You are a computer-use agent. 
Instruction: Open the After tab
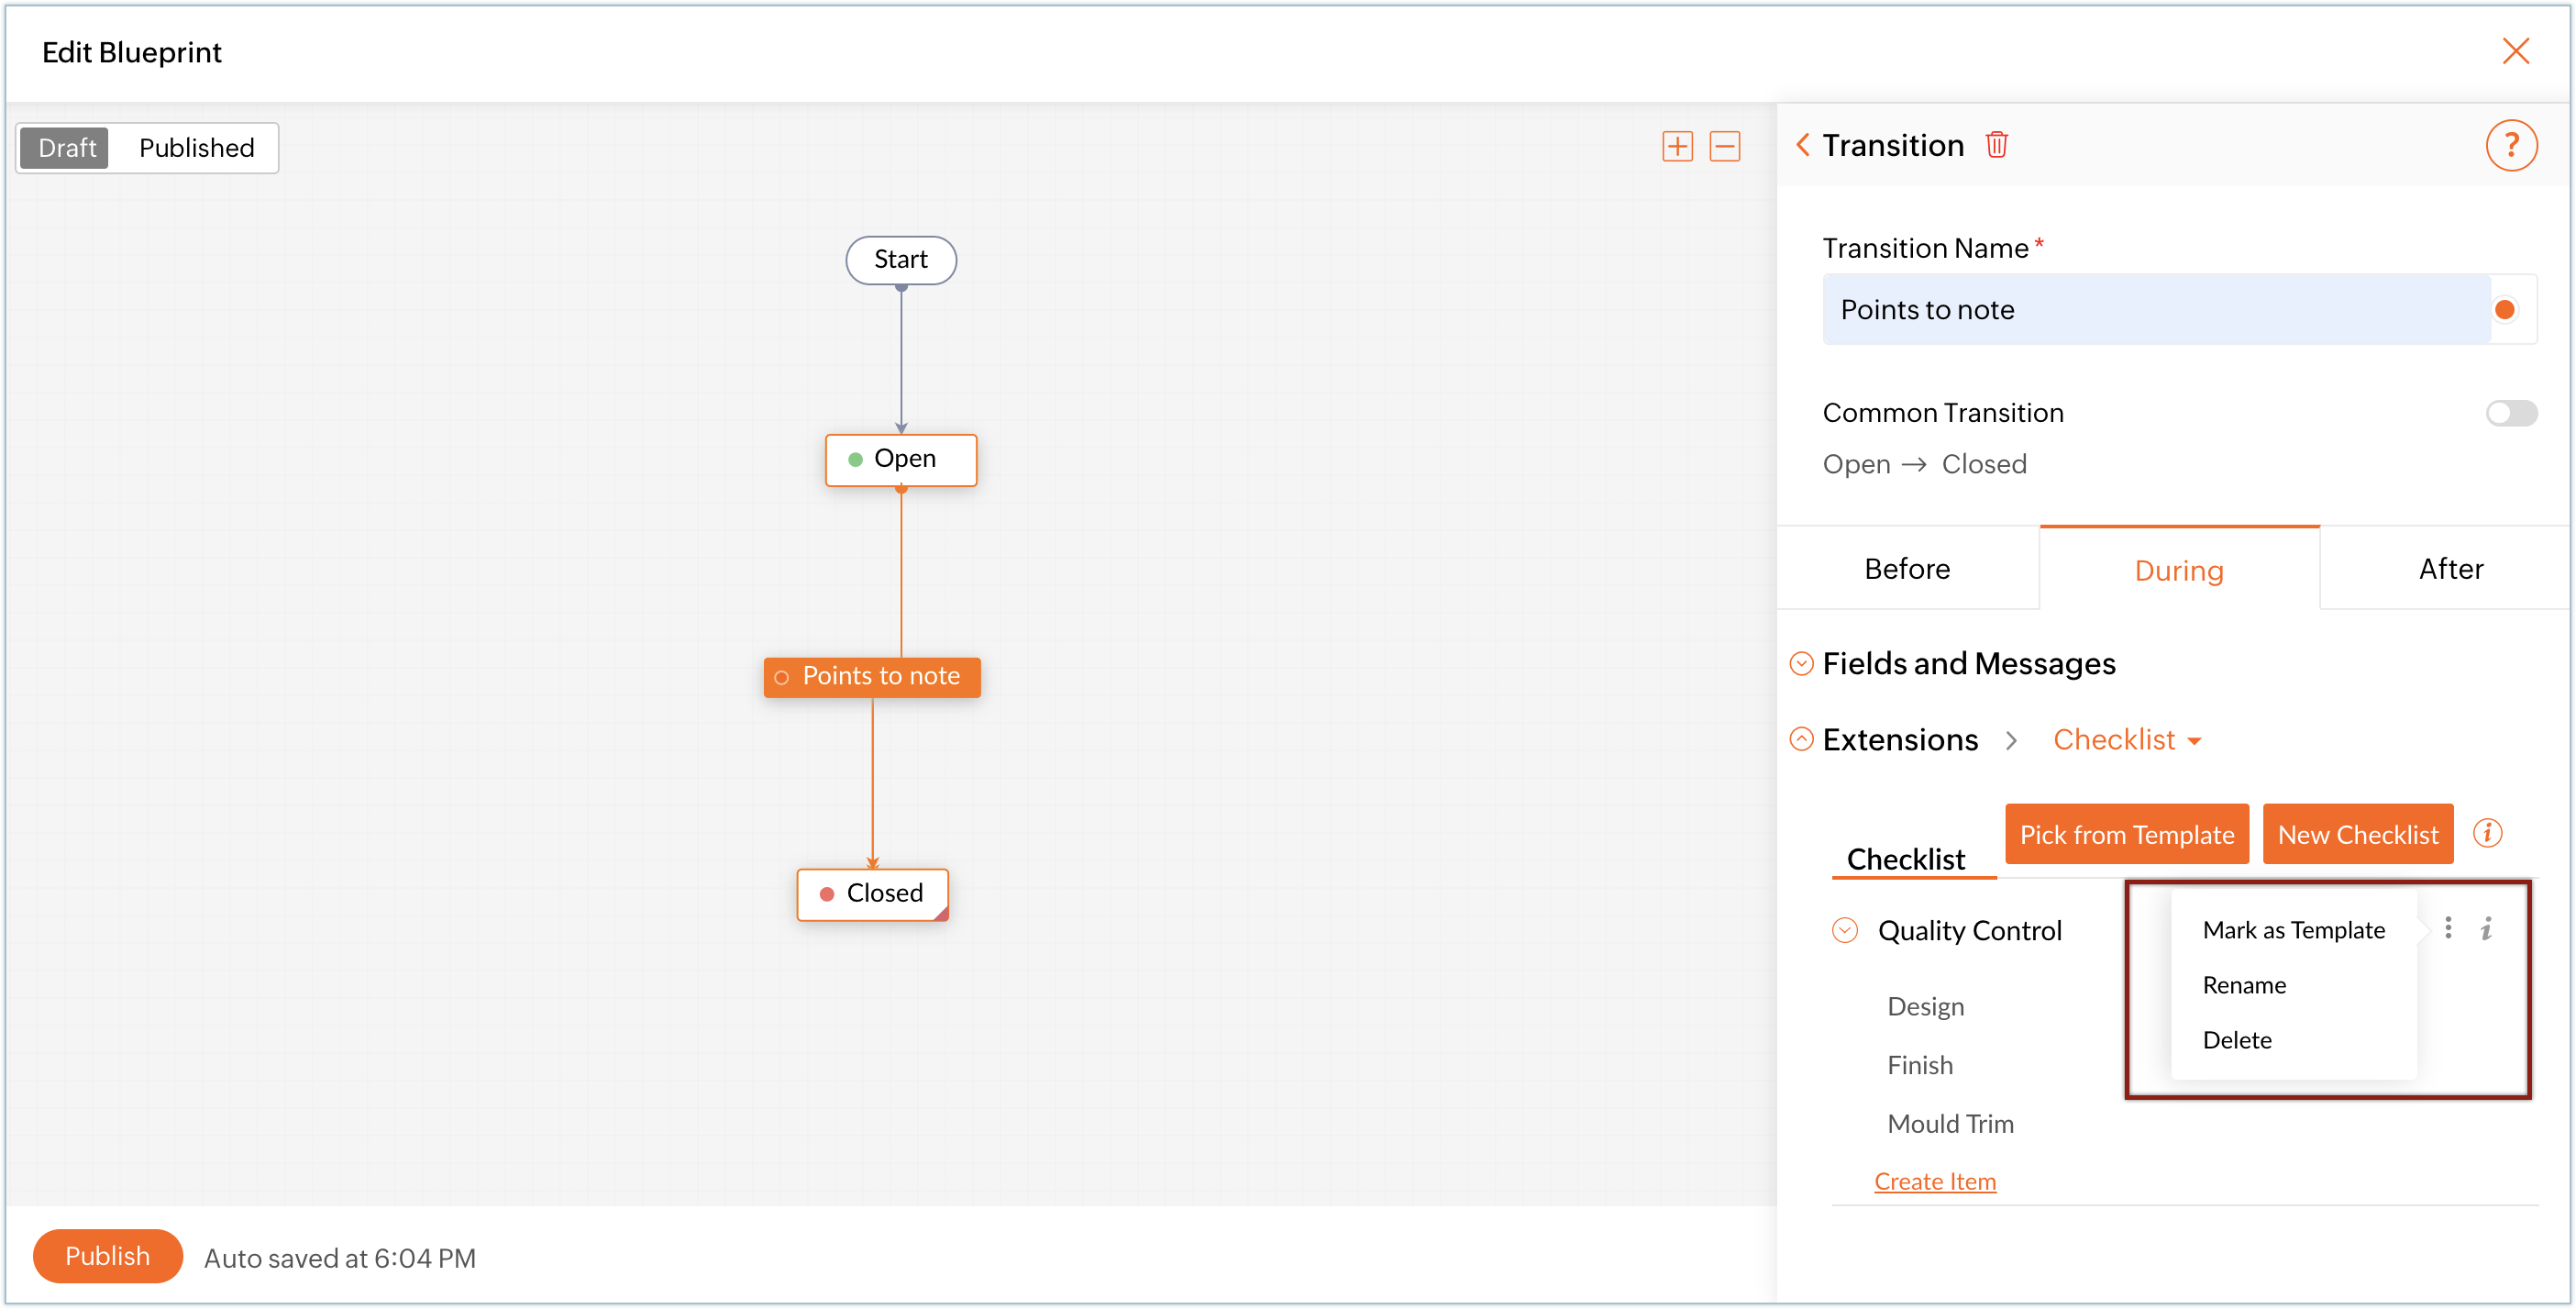point(2449,569)
